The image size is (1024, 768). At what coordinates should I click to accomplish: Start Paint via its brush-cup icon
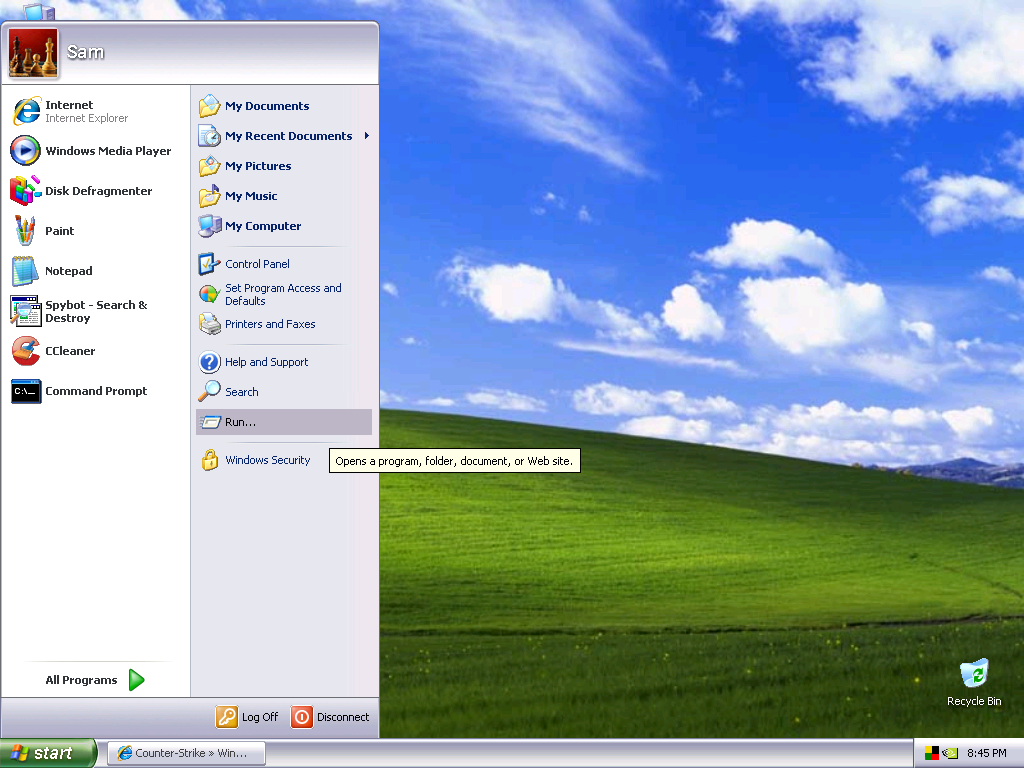pyautogui.click(x=25, y=231)
